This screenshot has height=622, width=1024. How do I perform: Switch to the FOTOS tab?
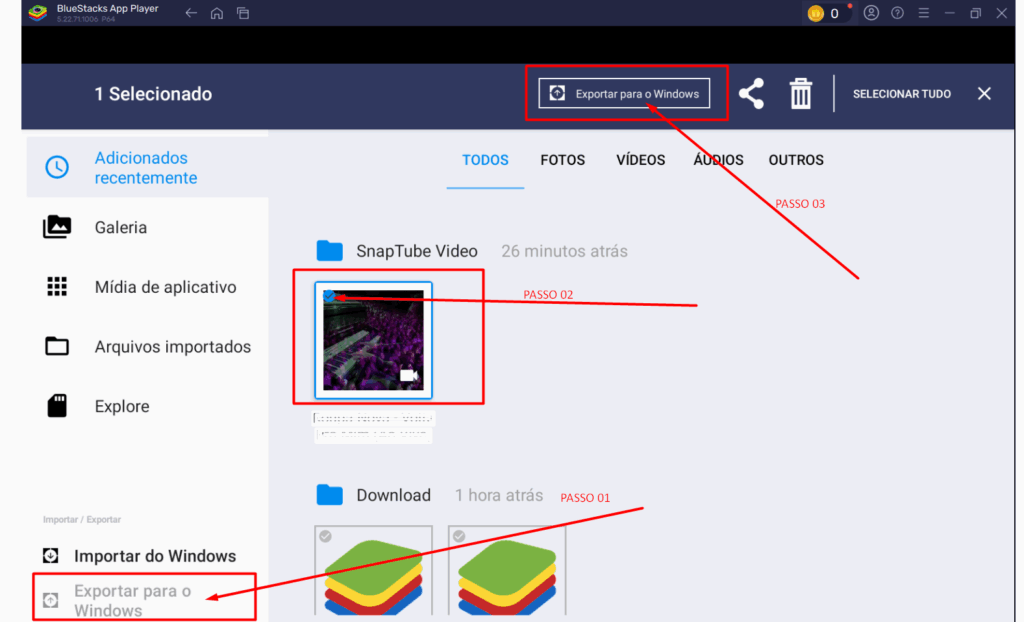click(562, 160)
